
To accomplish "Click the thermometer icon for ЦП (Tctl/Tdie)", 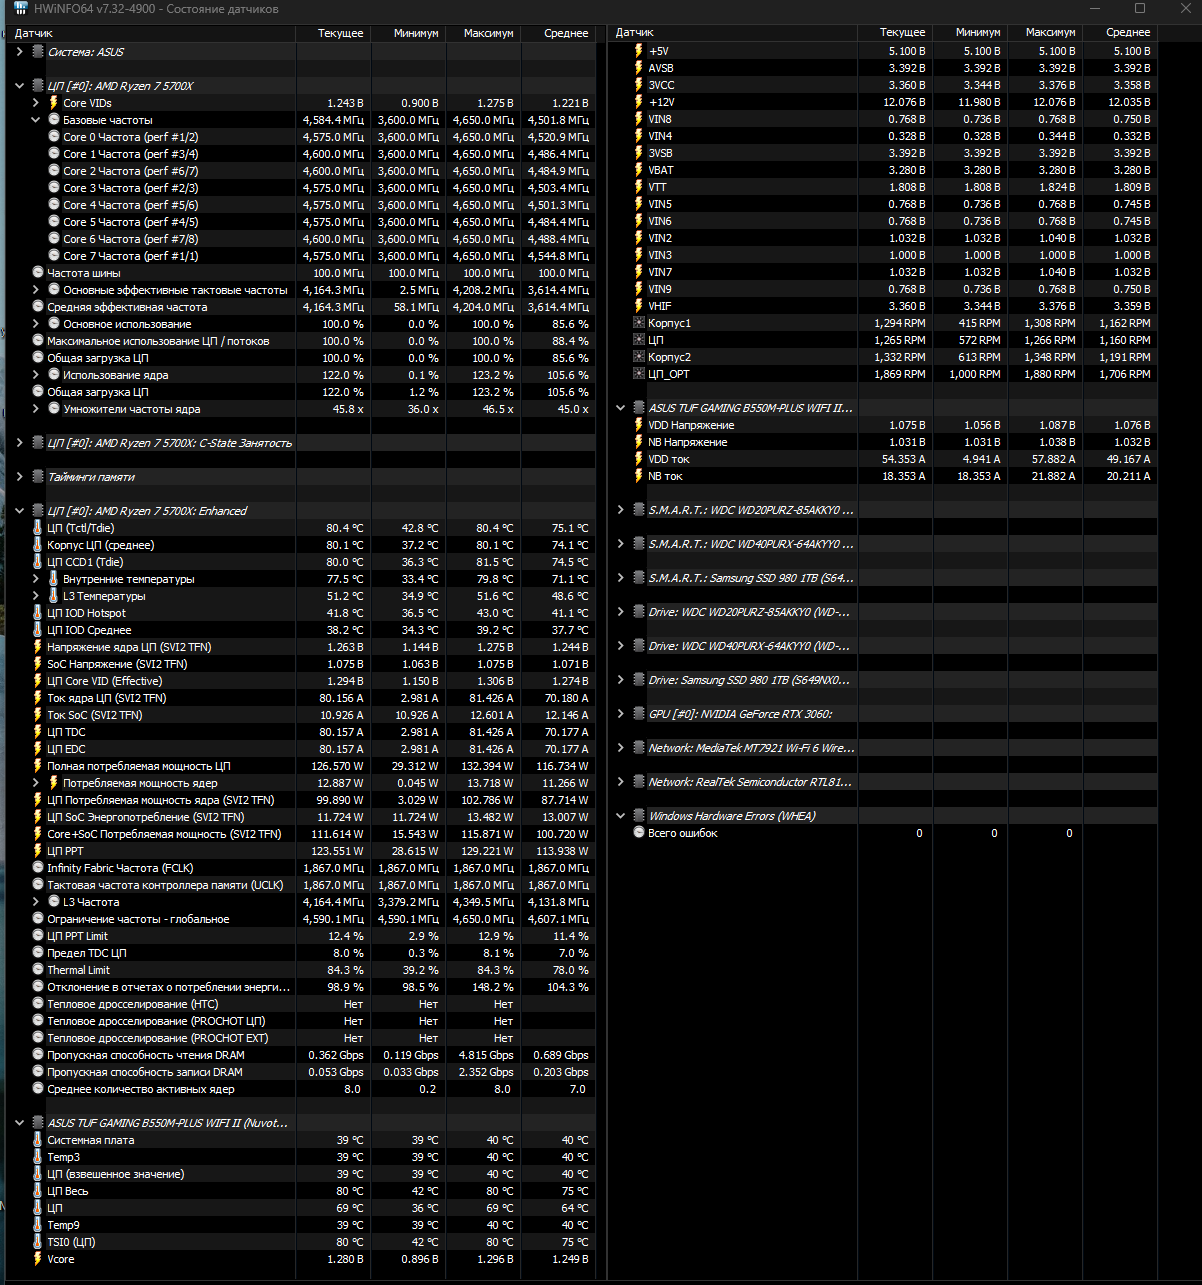I will tap(38, 528).
